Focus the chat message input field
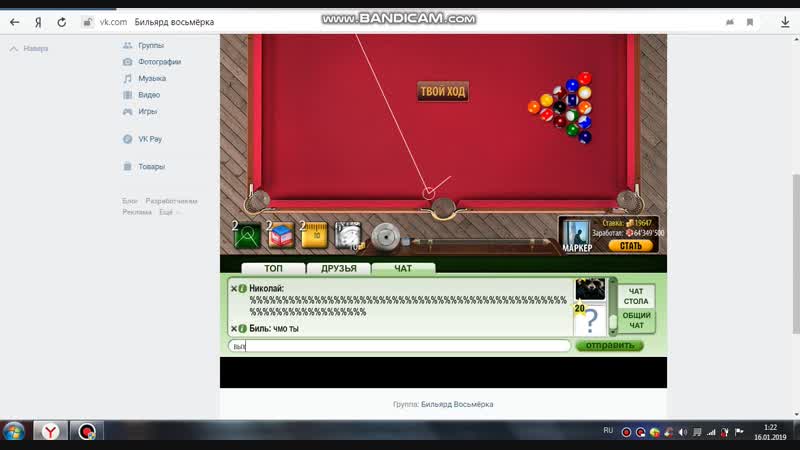This screenshot has height=450, width=800. coord(399,346)
